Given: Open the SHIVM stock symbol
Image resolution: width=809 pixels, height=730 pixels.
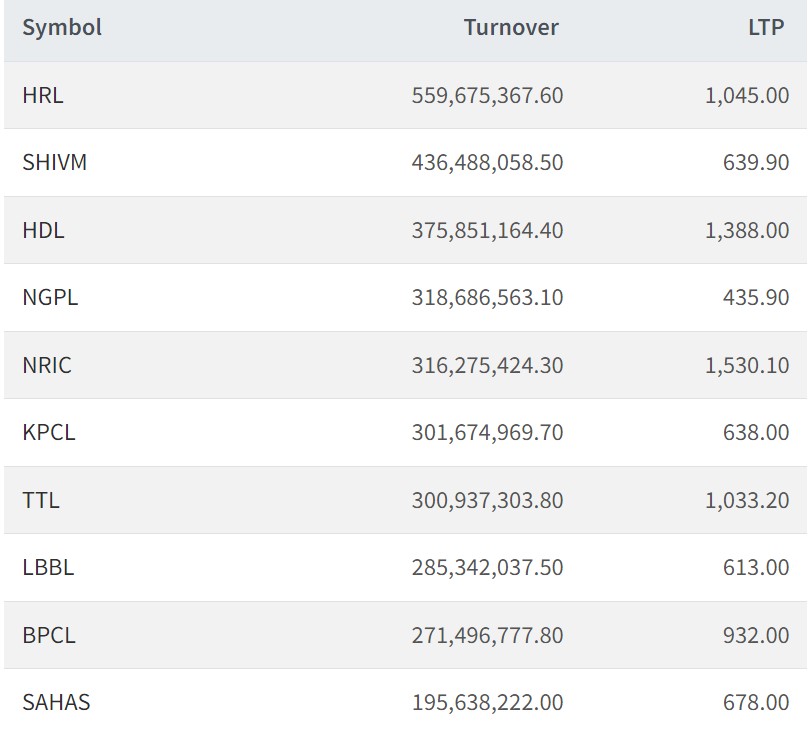Looking at the screenshot, I should 55,163.
